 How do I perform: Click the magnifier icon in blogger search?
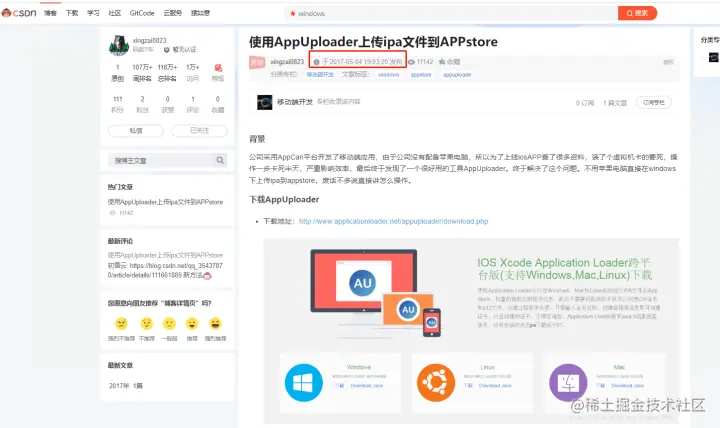point(220,160)
